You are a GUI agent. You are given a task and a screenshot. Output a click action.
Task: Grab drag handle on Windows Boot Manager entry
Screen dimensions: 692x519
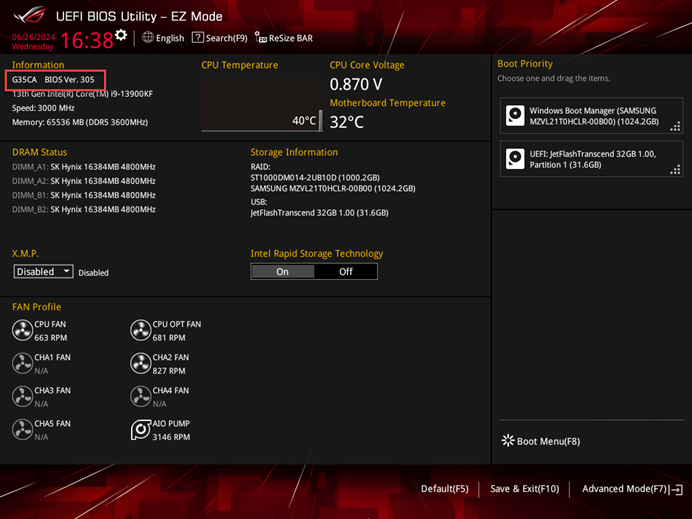click(x=675, y=126)
